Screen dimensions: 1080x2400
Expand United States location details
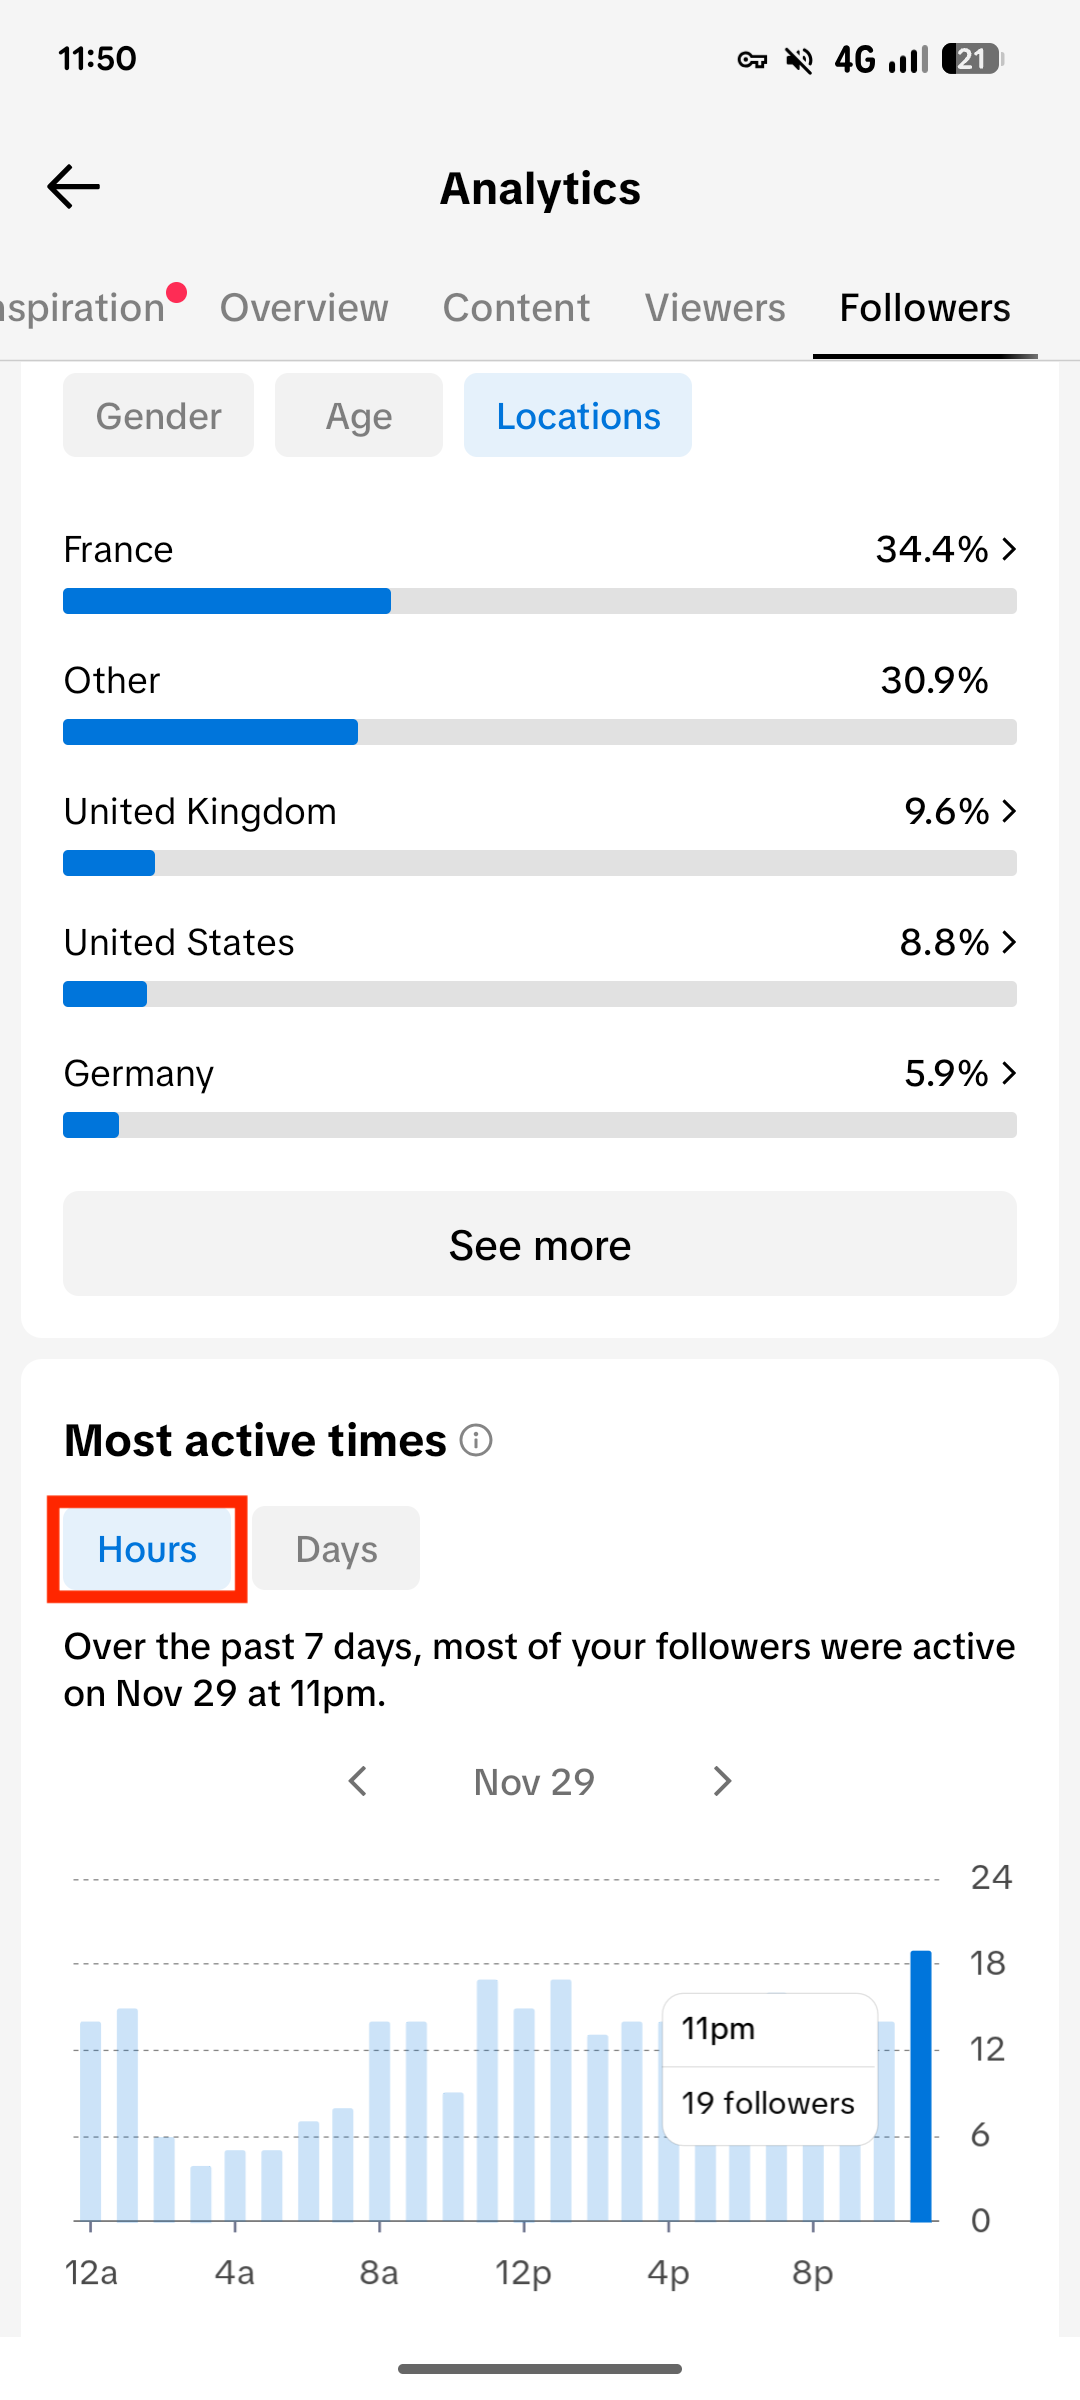[x=1009, y=941]
